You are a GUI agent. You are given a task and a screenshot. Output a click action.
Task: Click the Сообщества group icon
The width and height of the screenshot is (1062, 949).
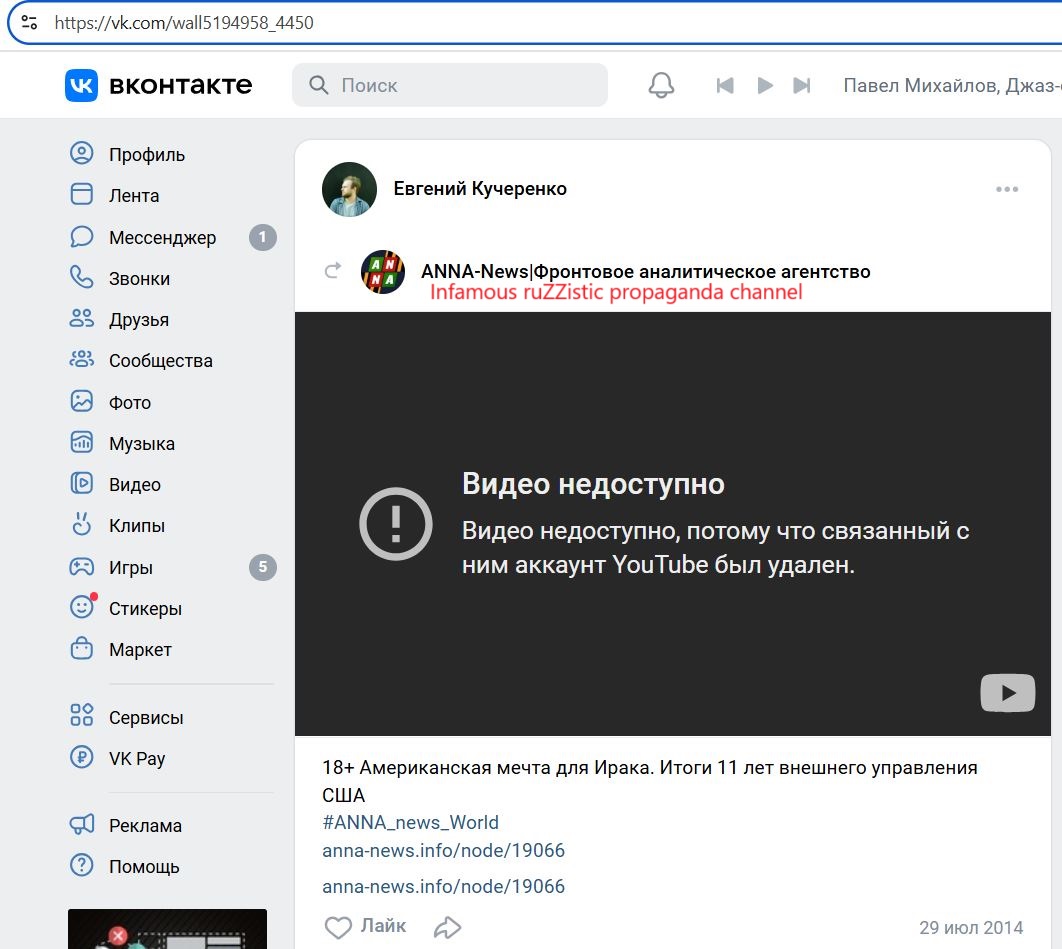(x=82, y=360)
